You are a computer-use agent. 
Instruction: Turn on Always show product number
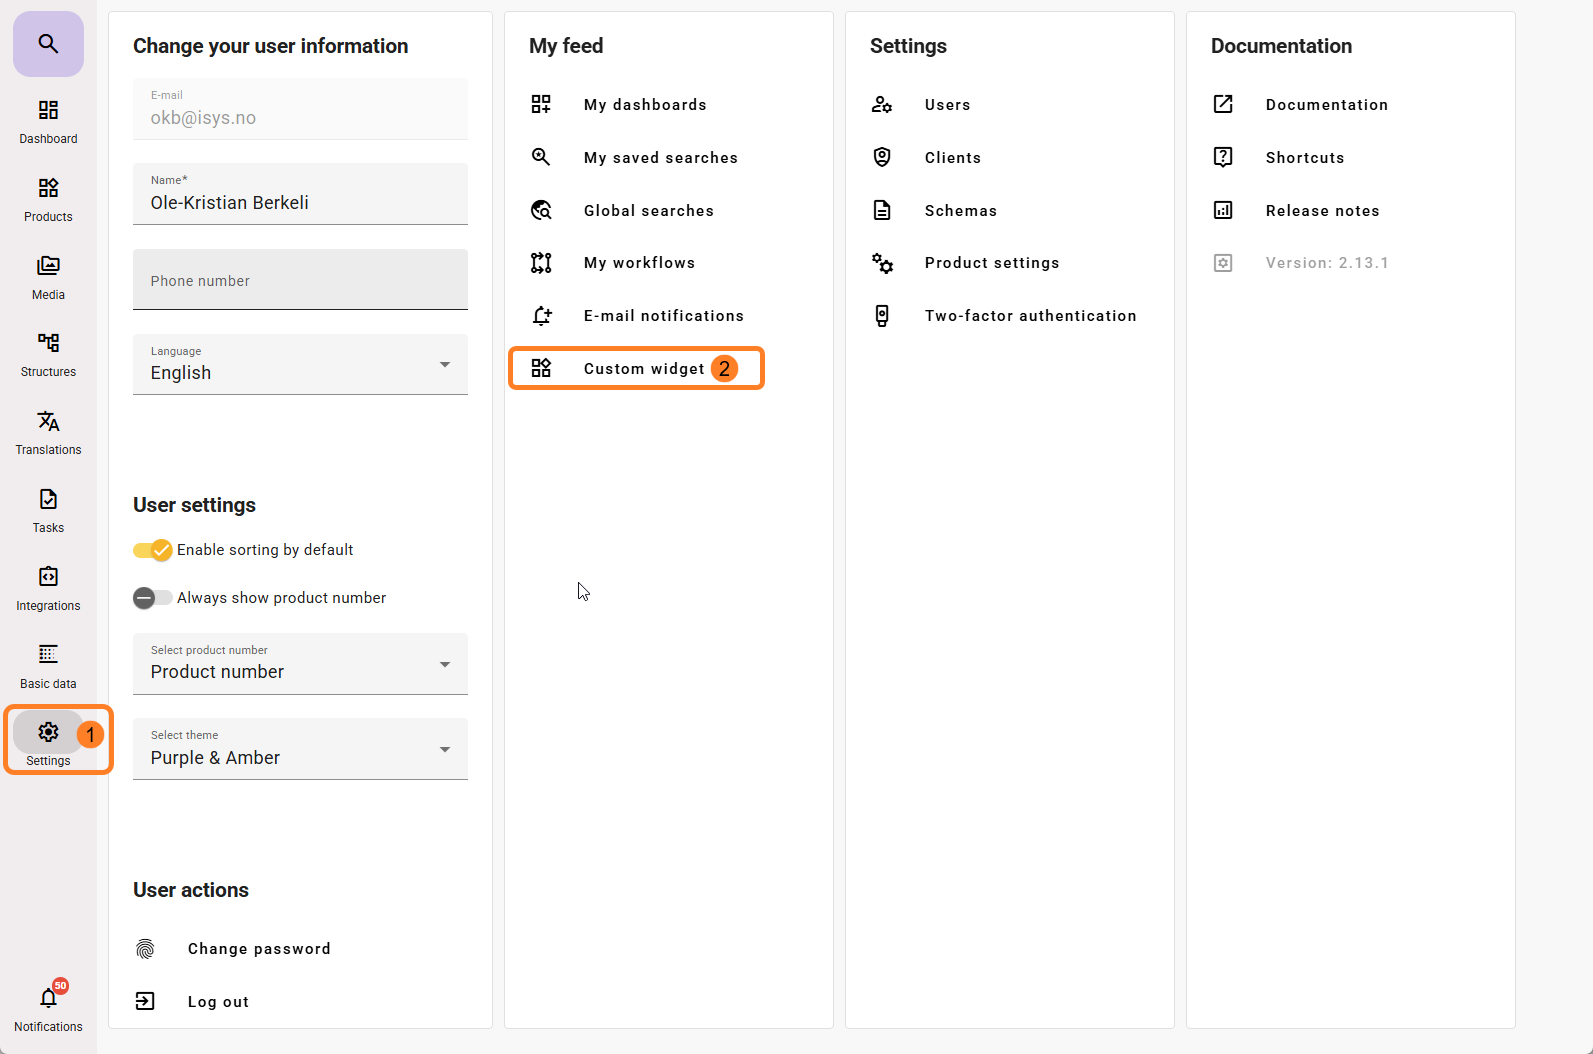[x=153, y=598]
